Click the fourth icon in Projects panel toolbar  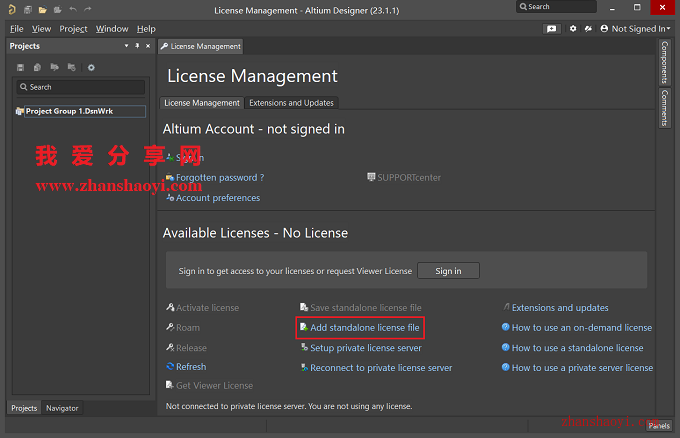coord(72,67)
